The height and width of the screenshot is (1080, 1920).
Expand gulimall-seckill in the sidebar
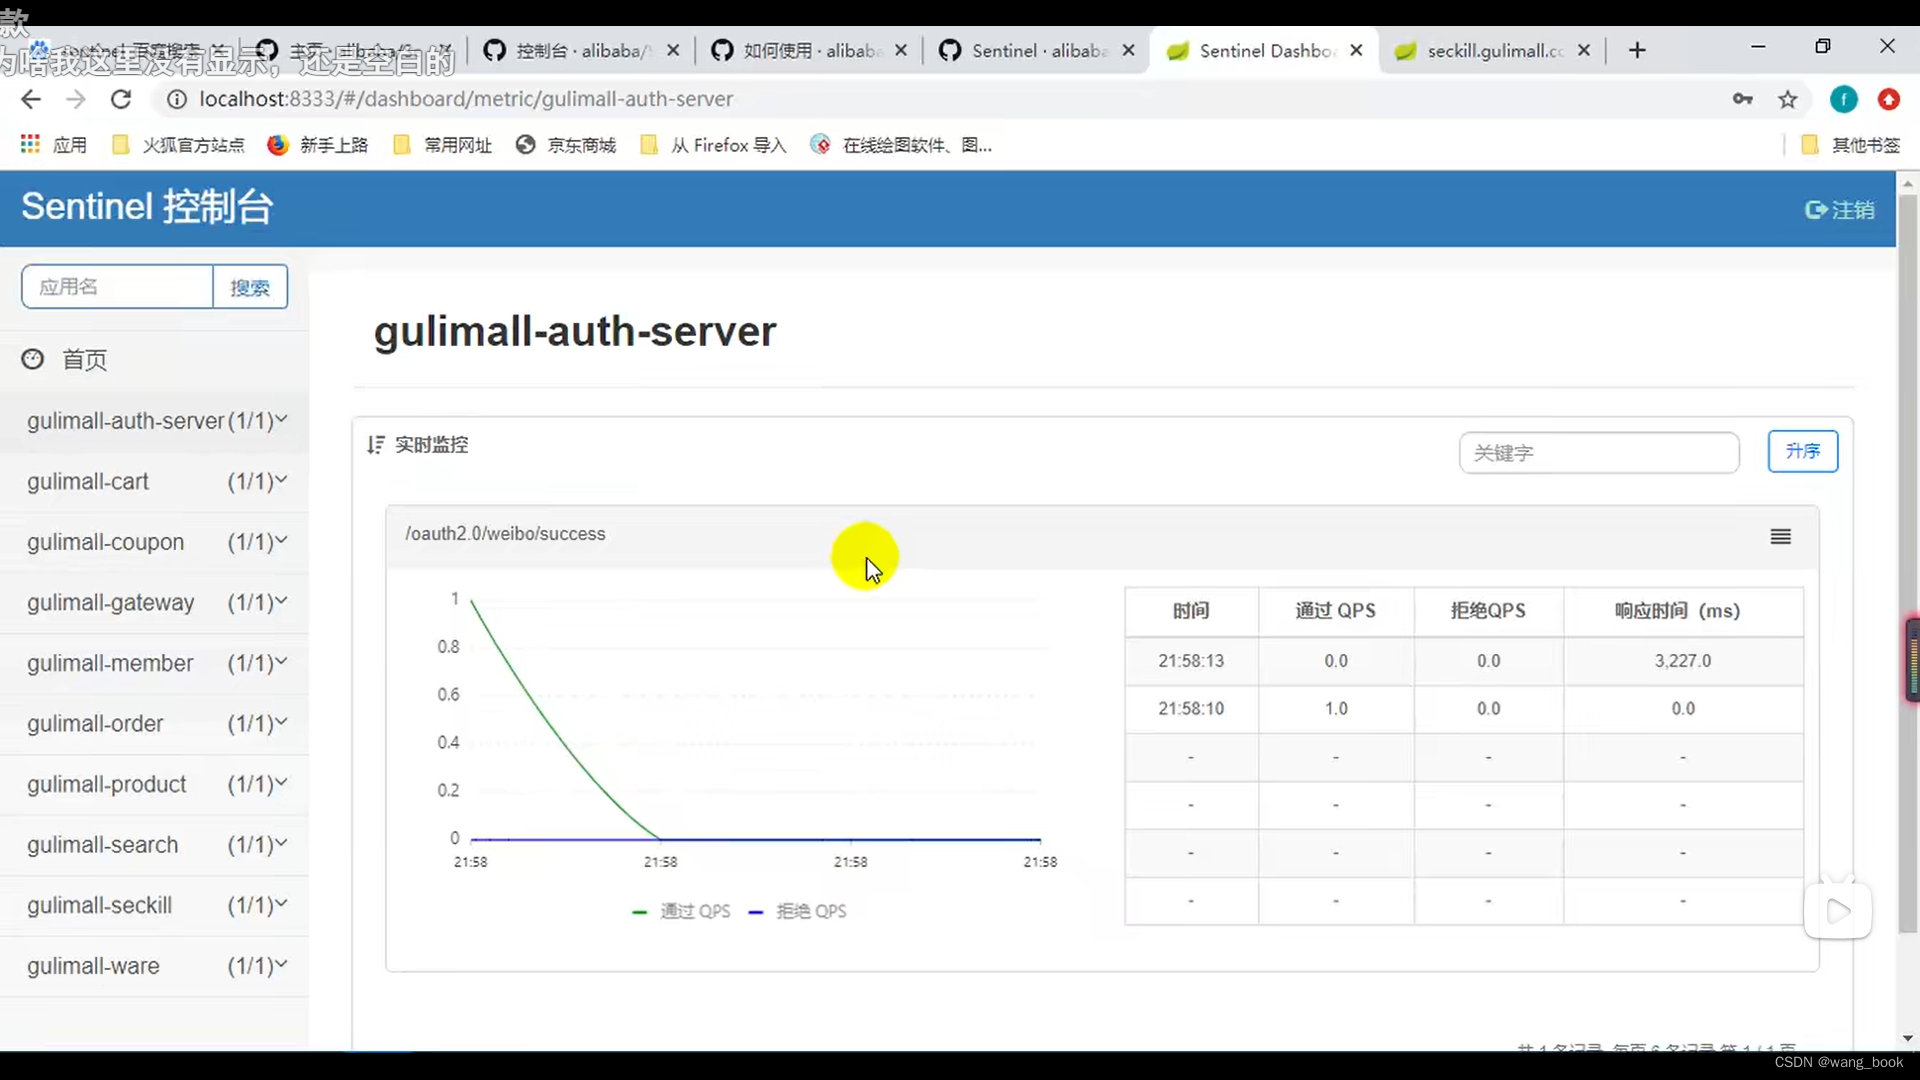[x=155, y=906]
